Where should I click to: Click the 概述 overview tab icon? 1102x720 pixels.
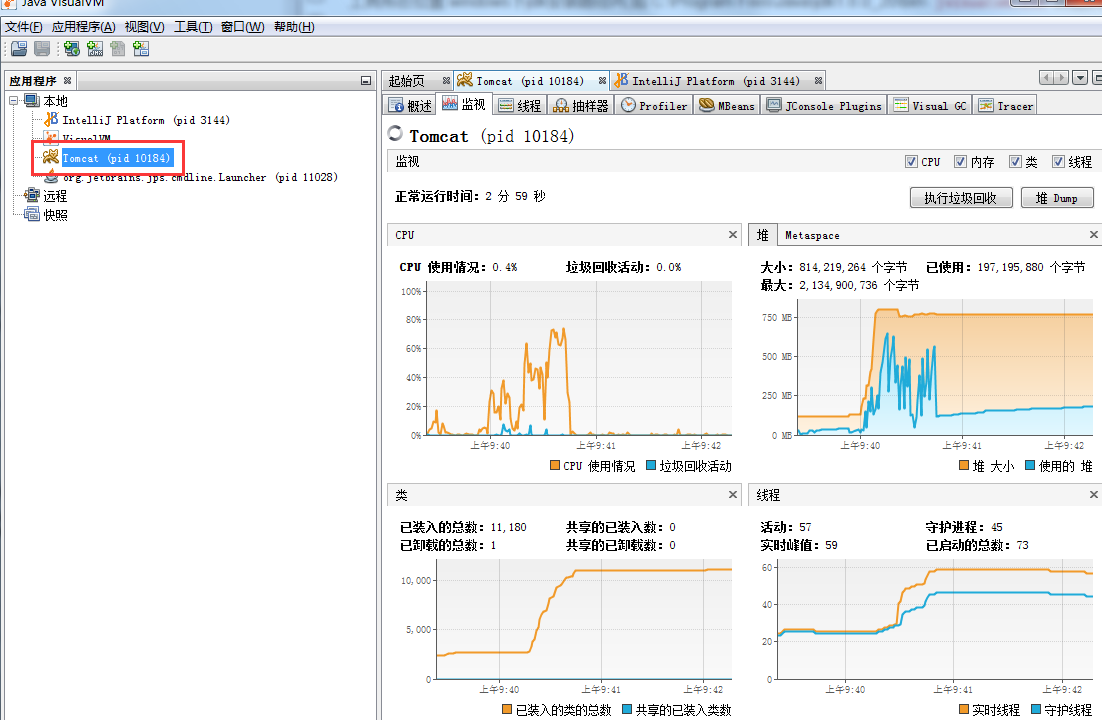click(396, 105)
